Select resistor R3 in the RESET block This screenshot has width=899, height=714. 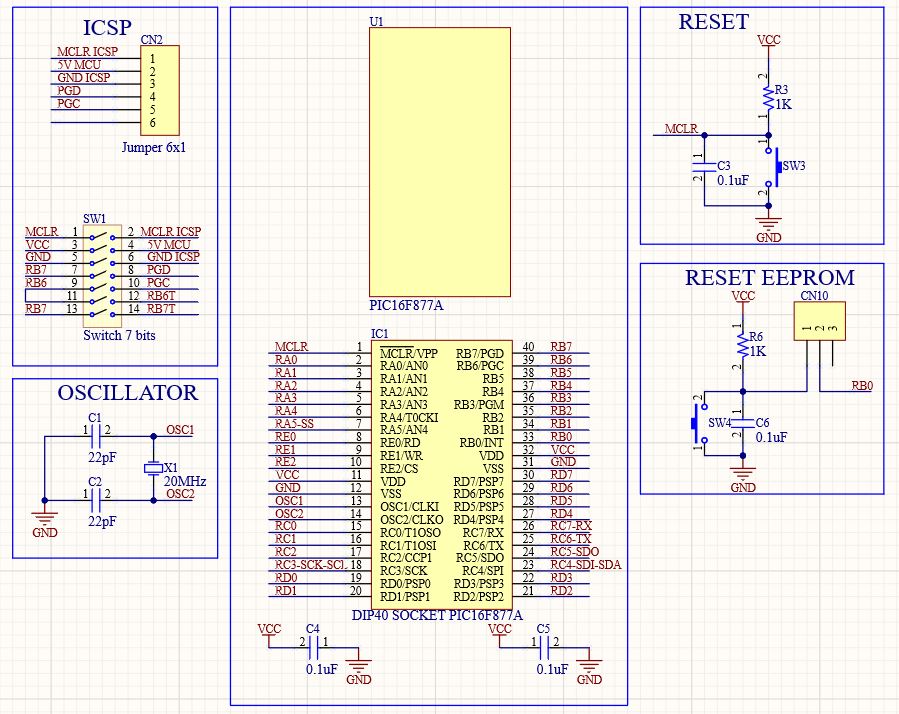(768, 97)
